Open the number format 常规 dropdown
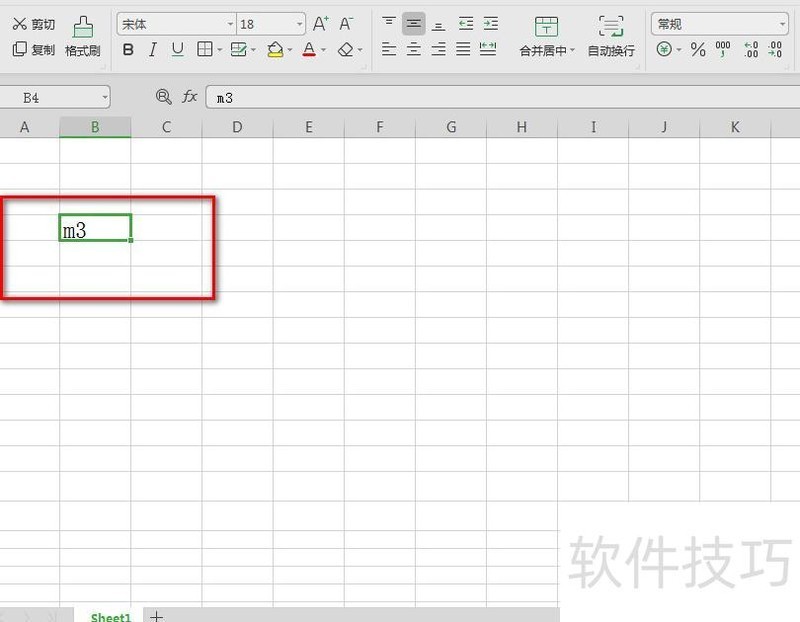Screen dimensions: 800x622 point(782,24)
